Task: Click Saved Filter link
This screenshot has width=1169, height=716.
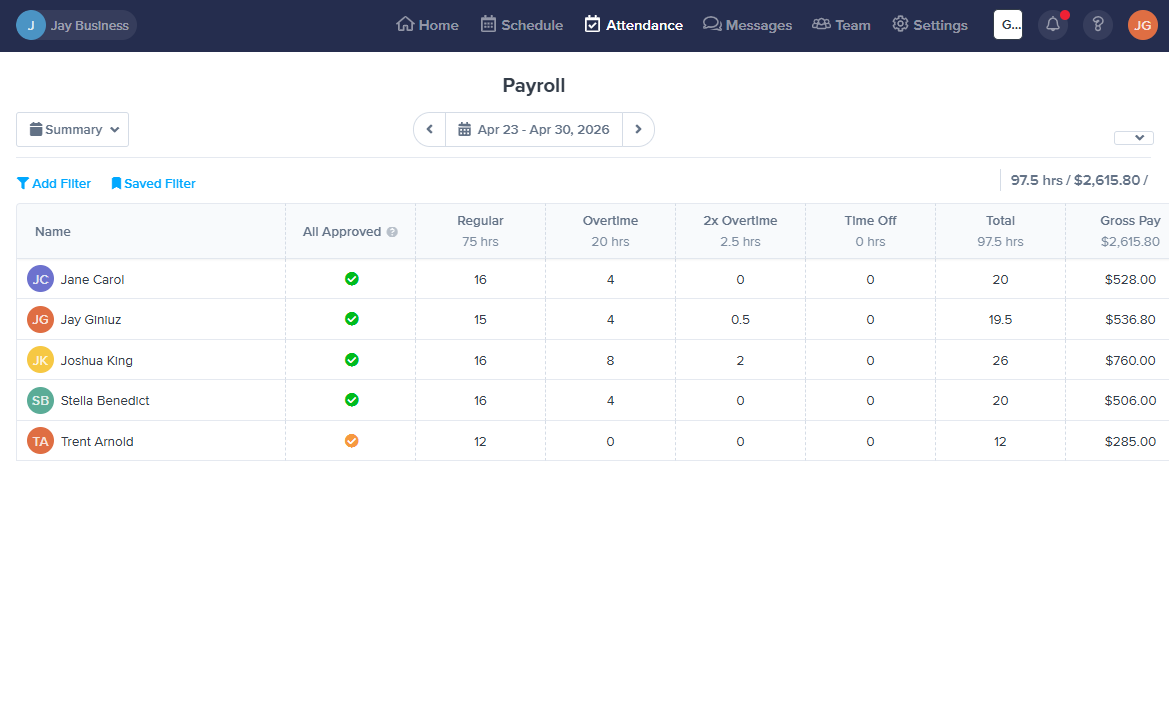Action: (154, 183)
